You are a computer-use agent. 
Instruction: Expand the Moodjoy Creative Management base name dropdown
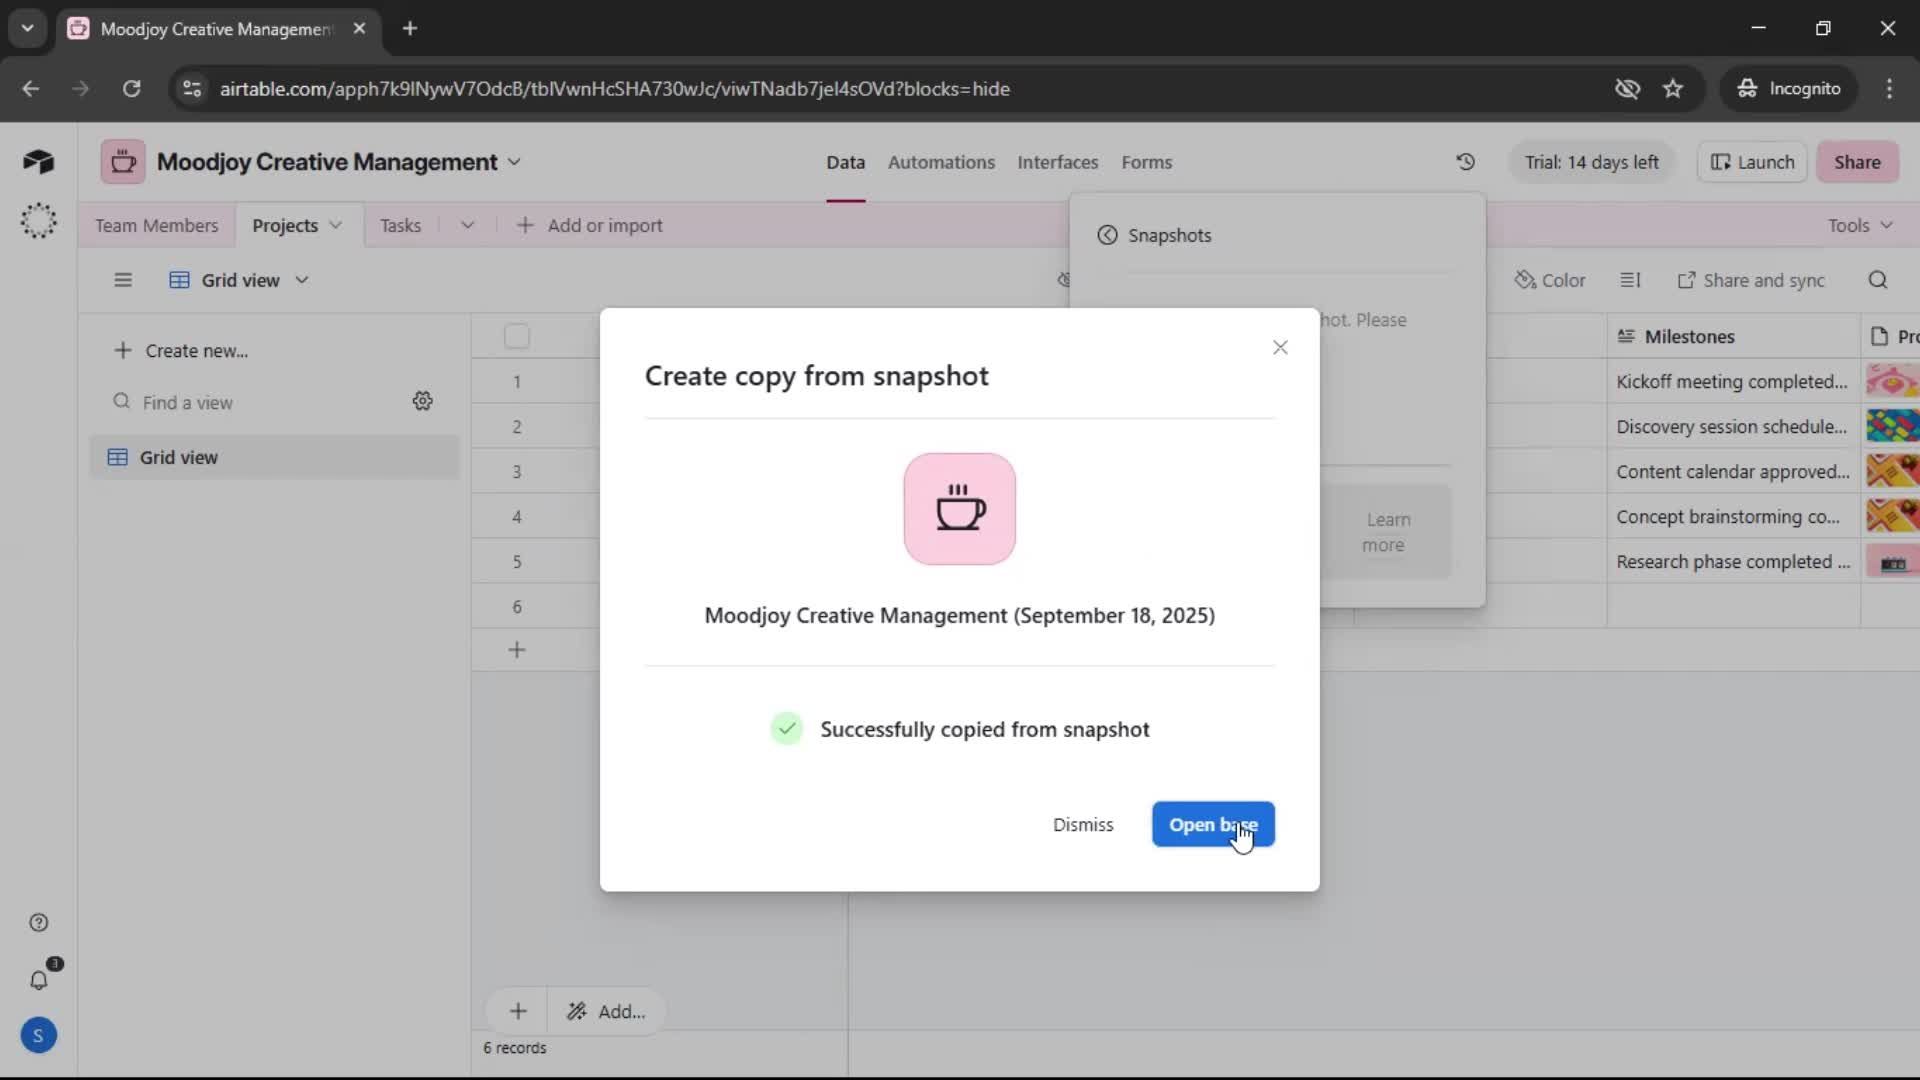(x=514, y=162)
